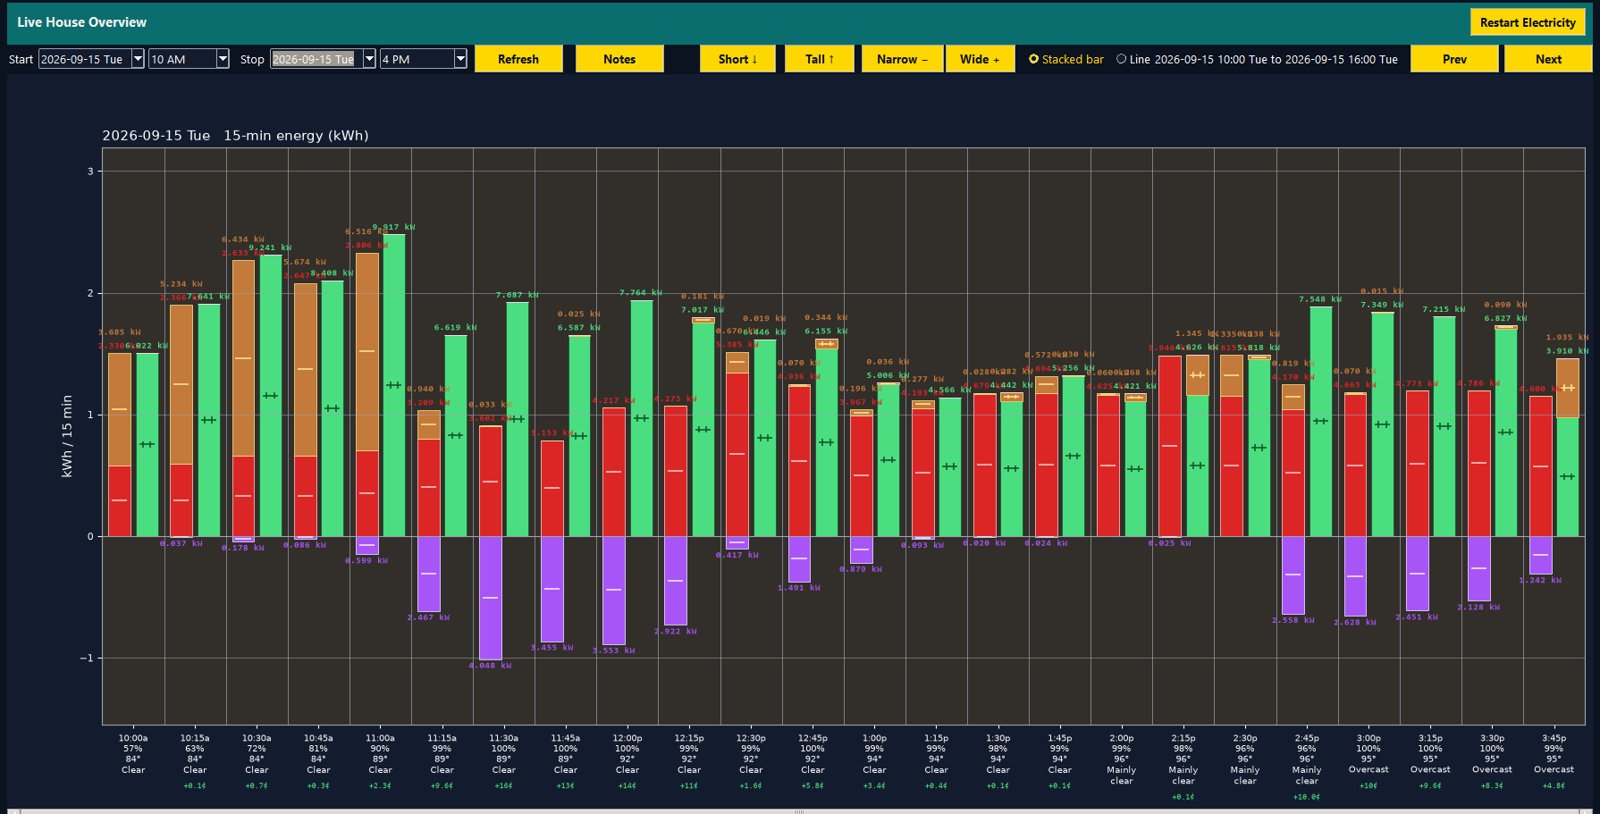
Task: Click the 1.242 kW value label
Action: 1540,580
